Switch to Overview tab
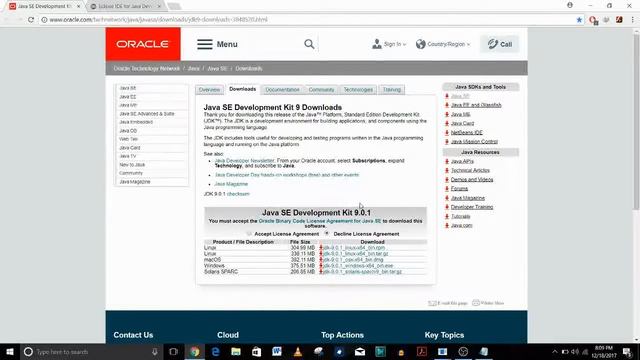640x360 pixels. (209, 90)
